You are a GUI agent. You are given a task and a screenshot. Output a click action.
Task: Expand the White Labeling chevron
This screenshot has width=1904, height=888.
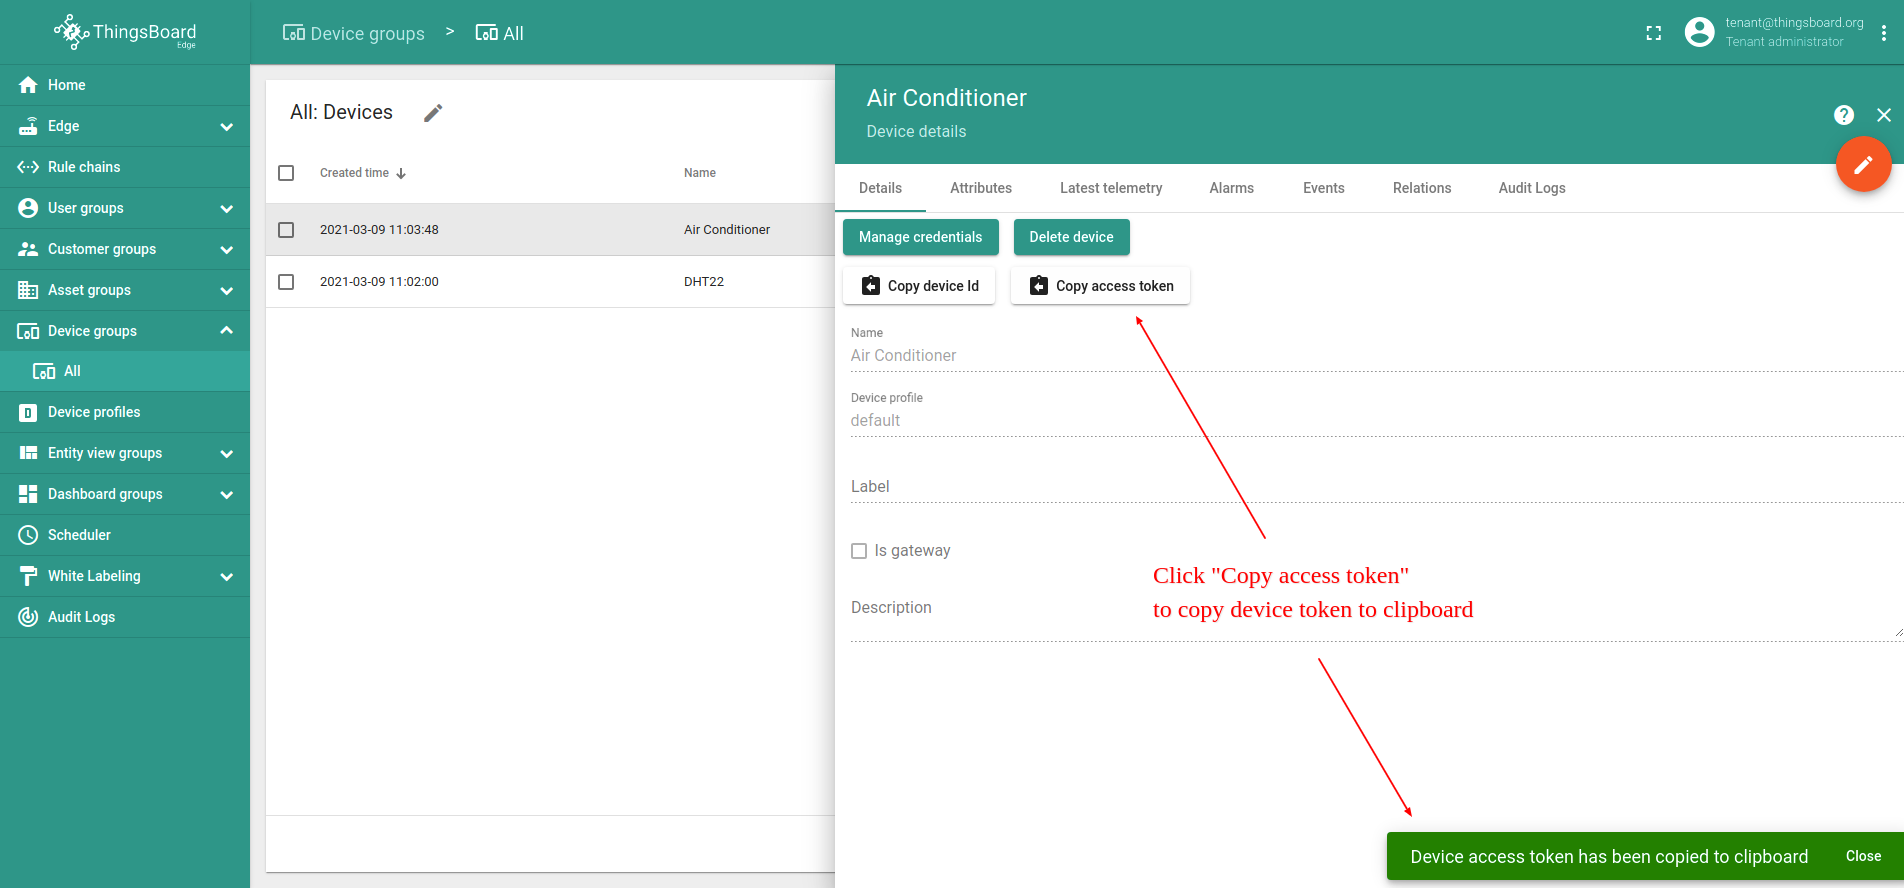(227, 577)
